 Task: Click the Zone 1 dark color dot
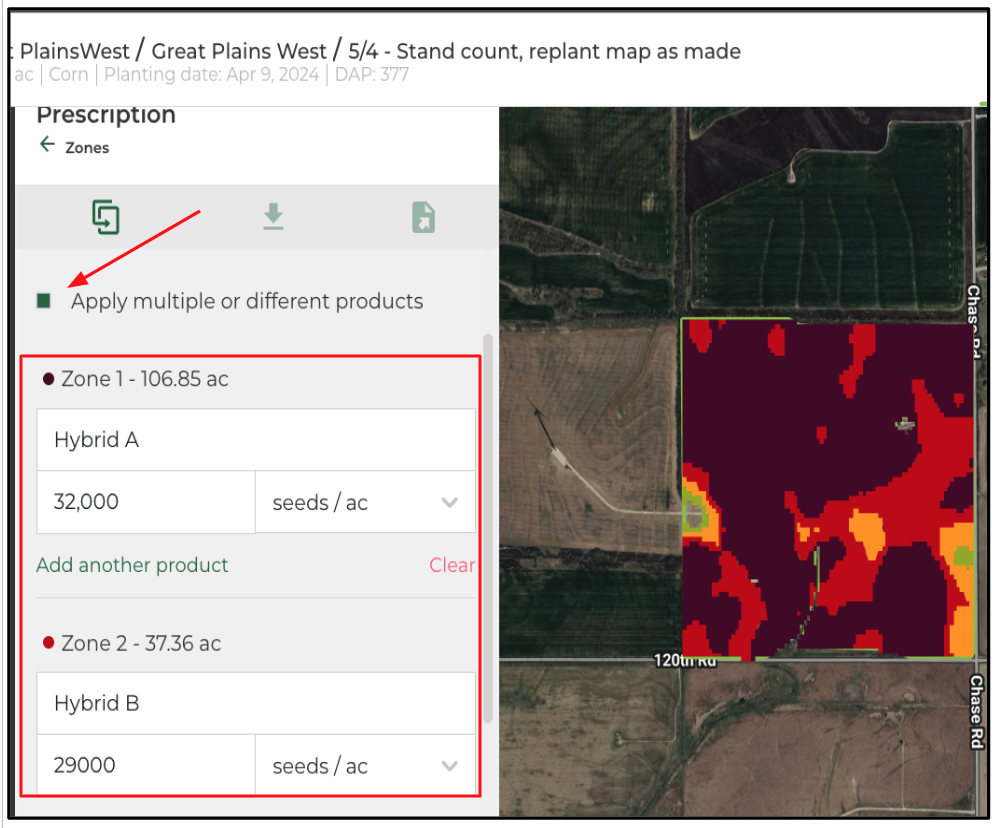(48, 379)
